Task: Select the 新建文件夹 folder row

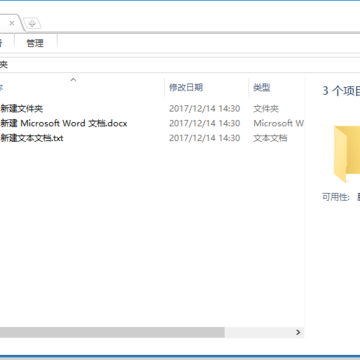Action: [x=22, y=109]
